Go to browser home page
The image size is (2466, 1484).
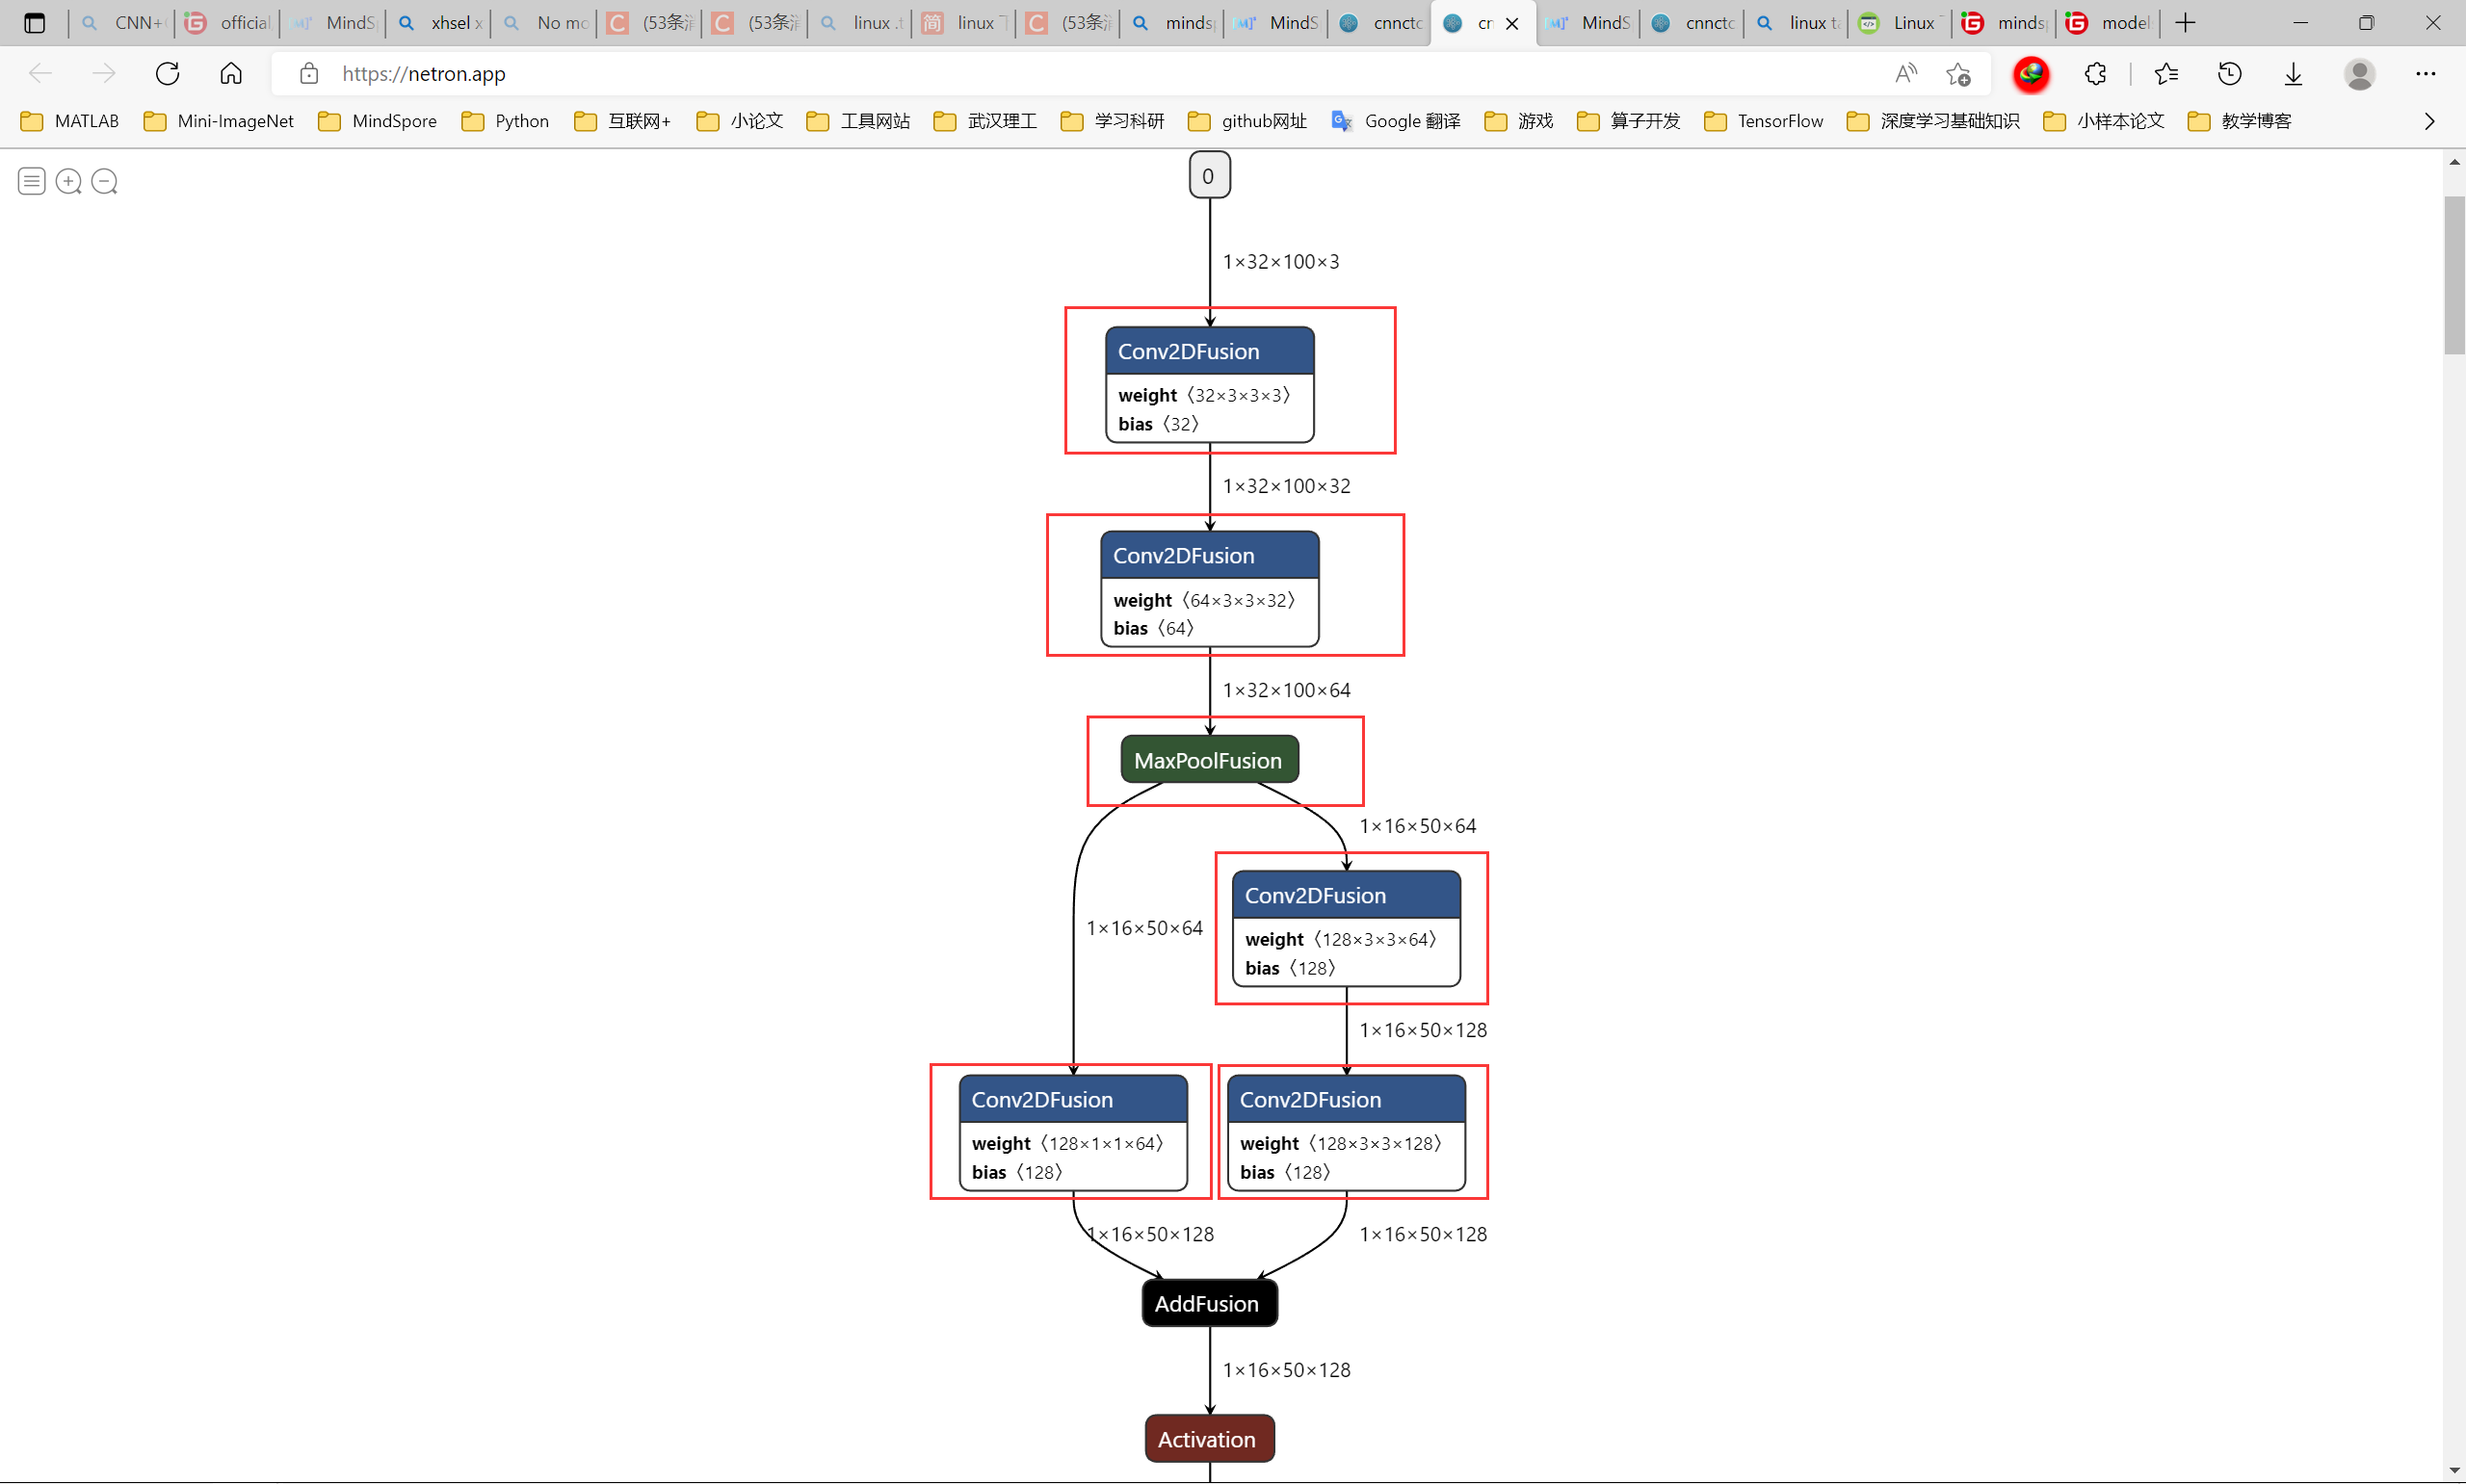click(231, 73)
